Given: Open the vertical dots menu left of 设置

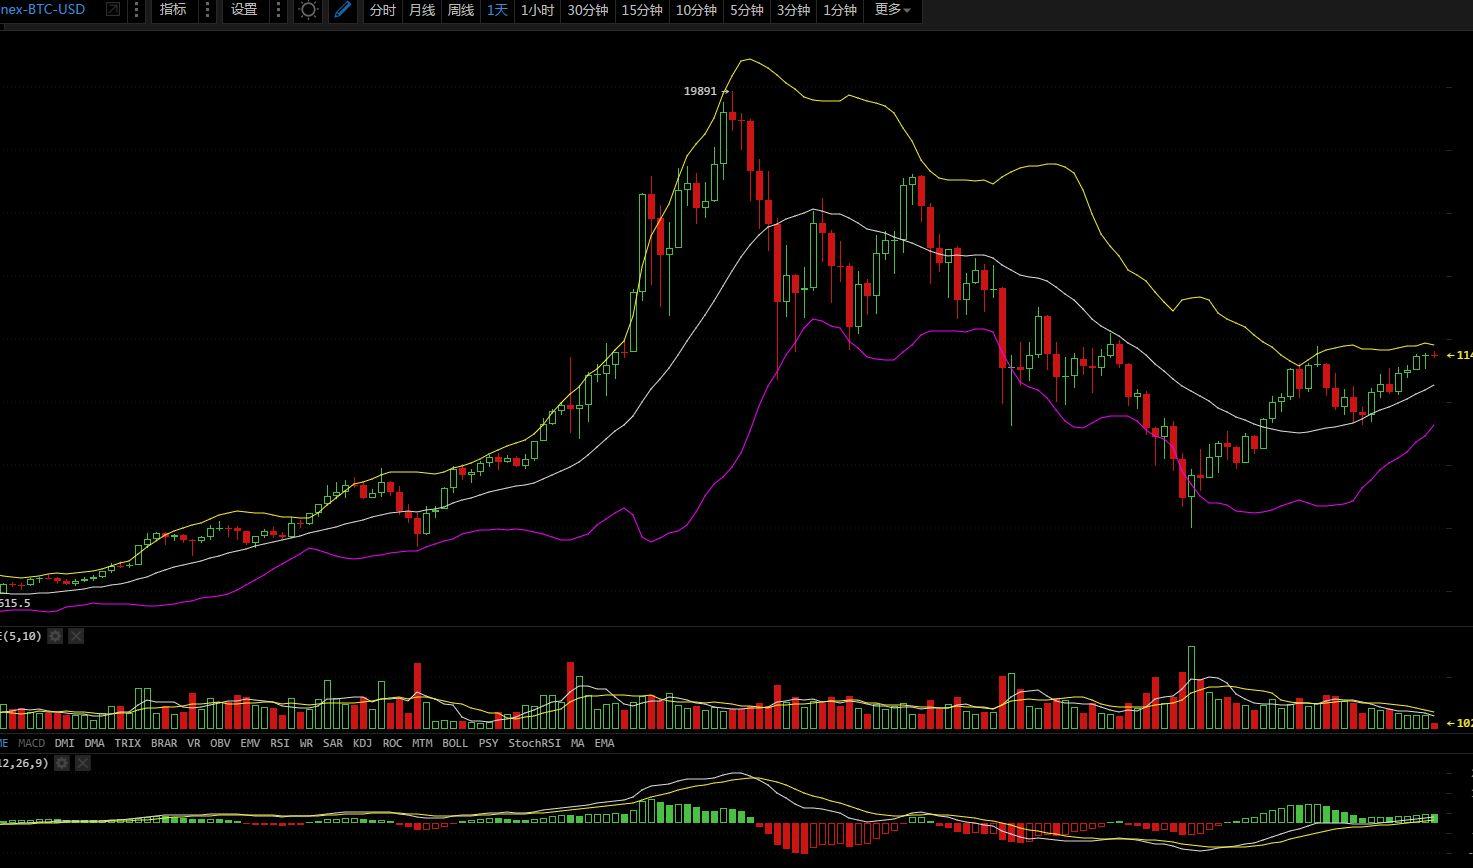Looking at the screenshot, I should coord(208,10).
